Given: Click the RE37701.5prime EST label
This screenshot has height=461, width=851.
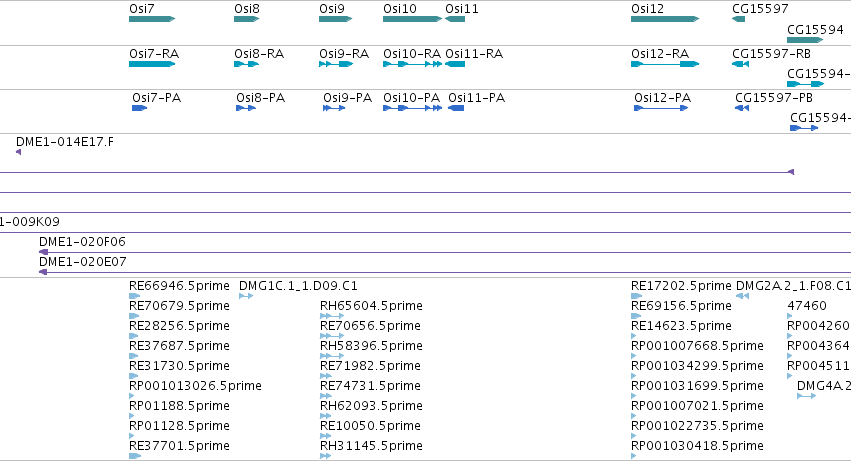Looking at the screenshot, I should [x=179, y=446].
